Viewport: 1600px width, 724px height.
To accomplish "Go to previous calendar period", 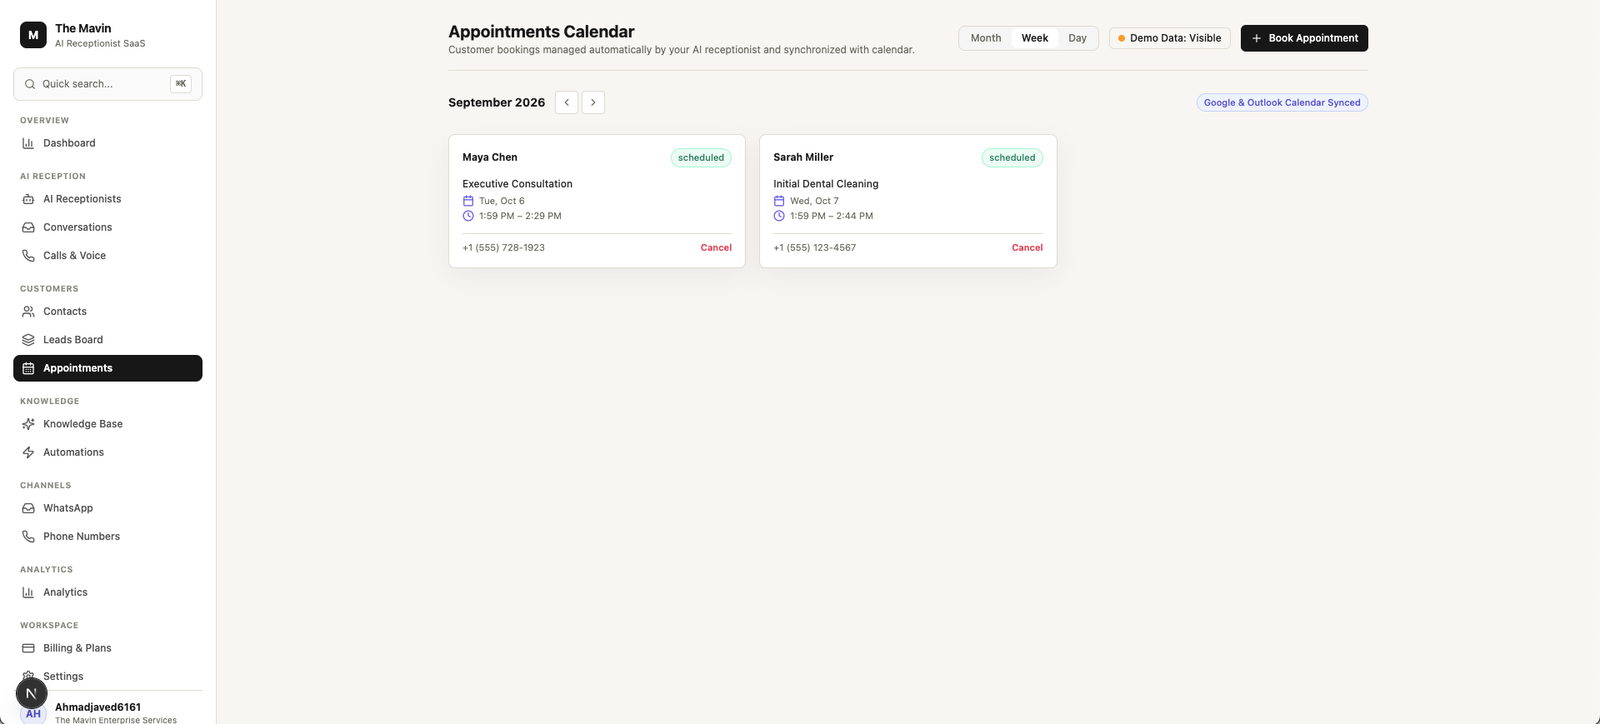I will coord(567,102).
